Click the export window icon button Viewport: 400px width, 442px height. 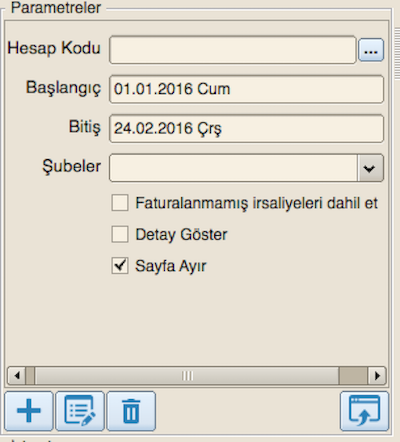pos(364,411)
